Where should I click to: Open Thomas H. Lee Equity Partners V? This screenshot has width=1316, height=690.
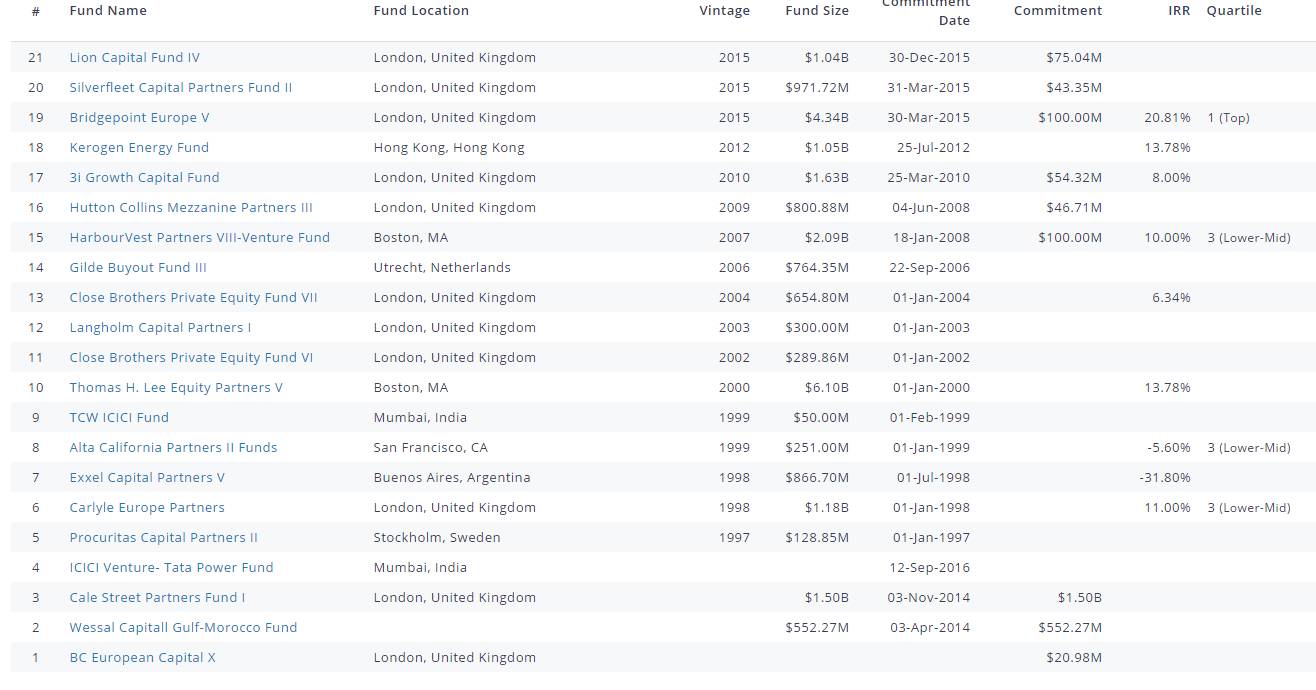176,387
